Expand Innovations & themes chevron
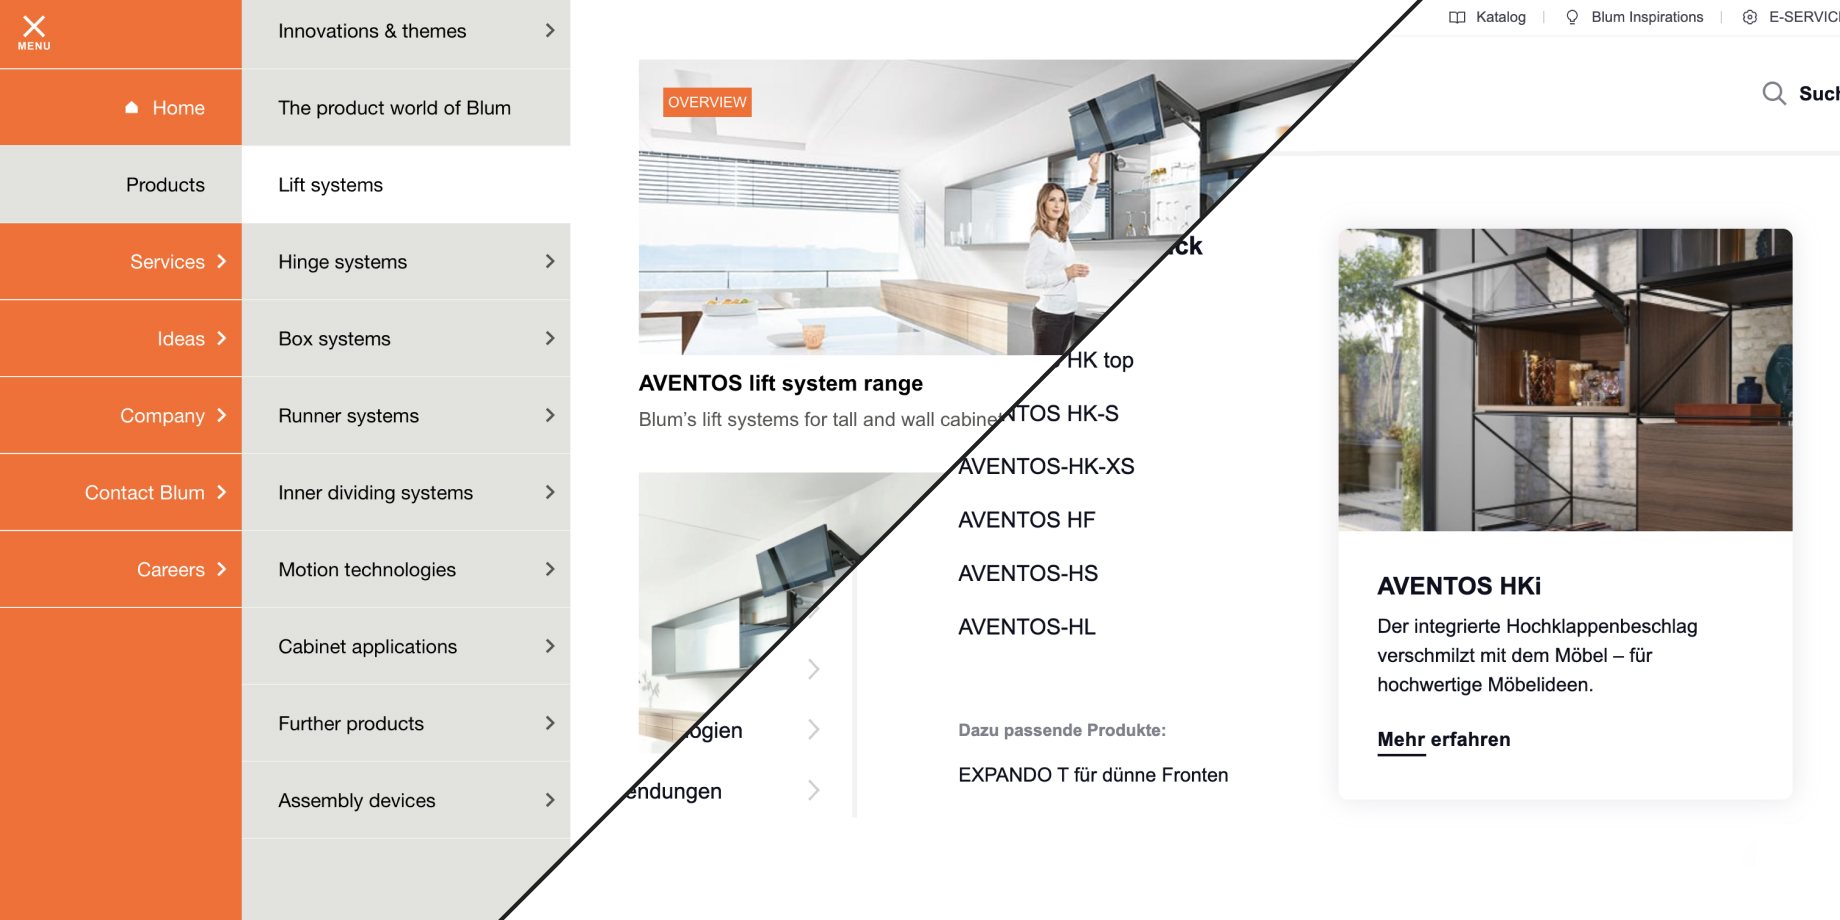 (550, 30)
